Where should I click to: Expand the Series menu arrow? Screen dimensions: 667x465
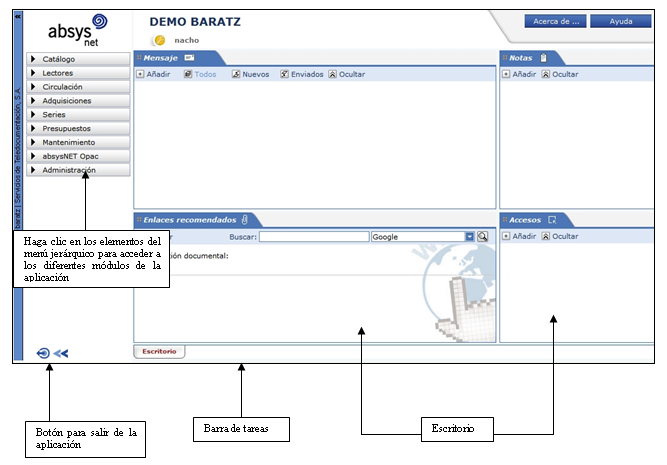pos(33,114)
